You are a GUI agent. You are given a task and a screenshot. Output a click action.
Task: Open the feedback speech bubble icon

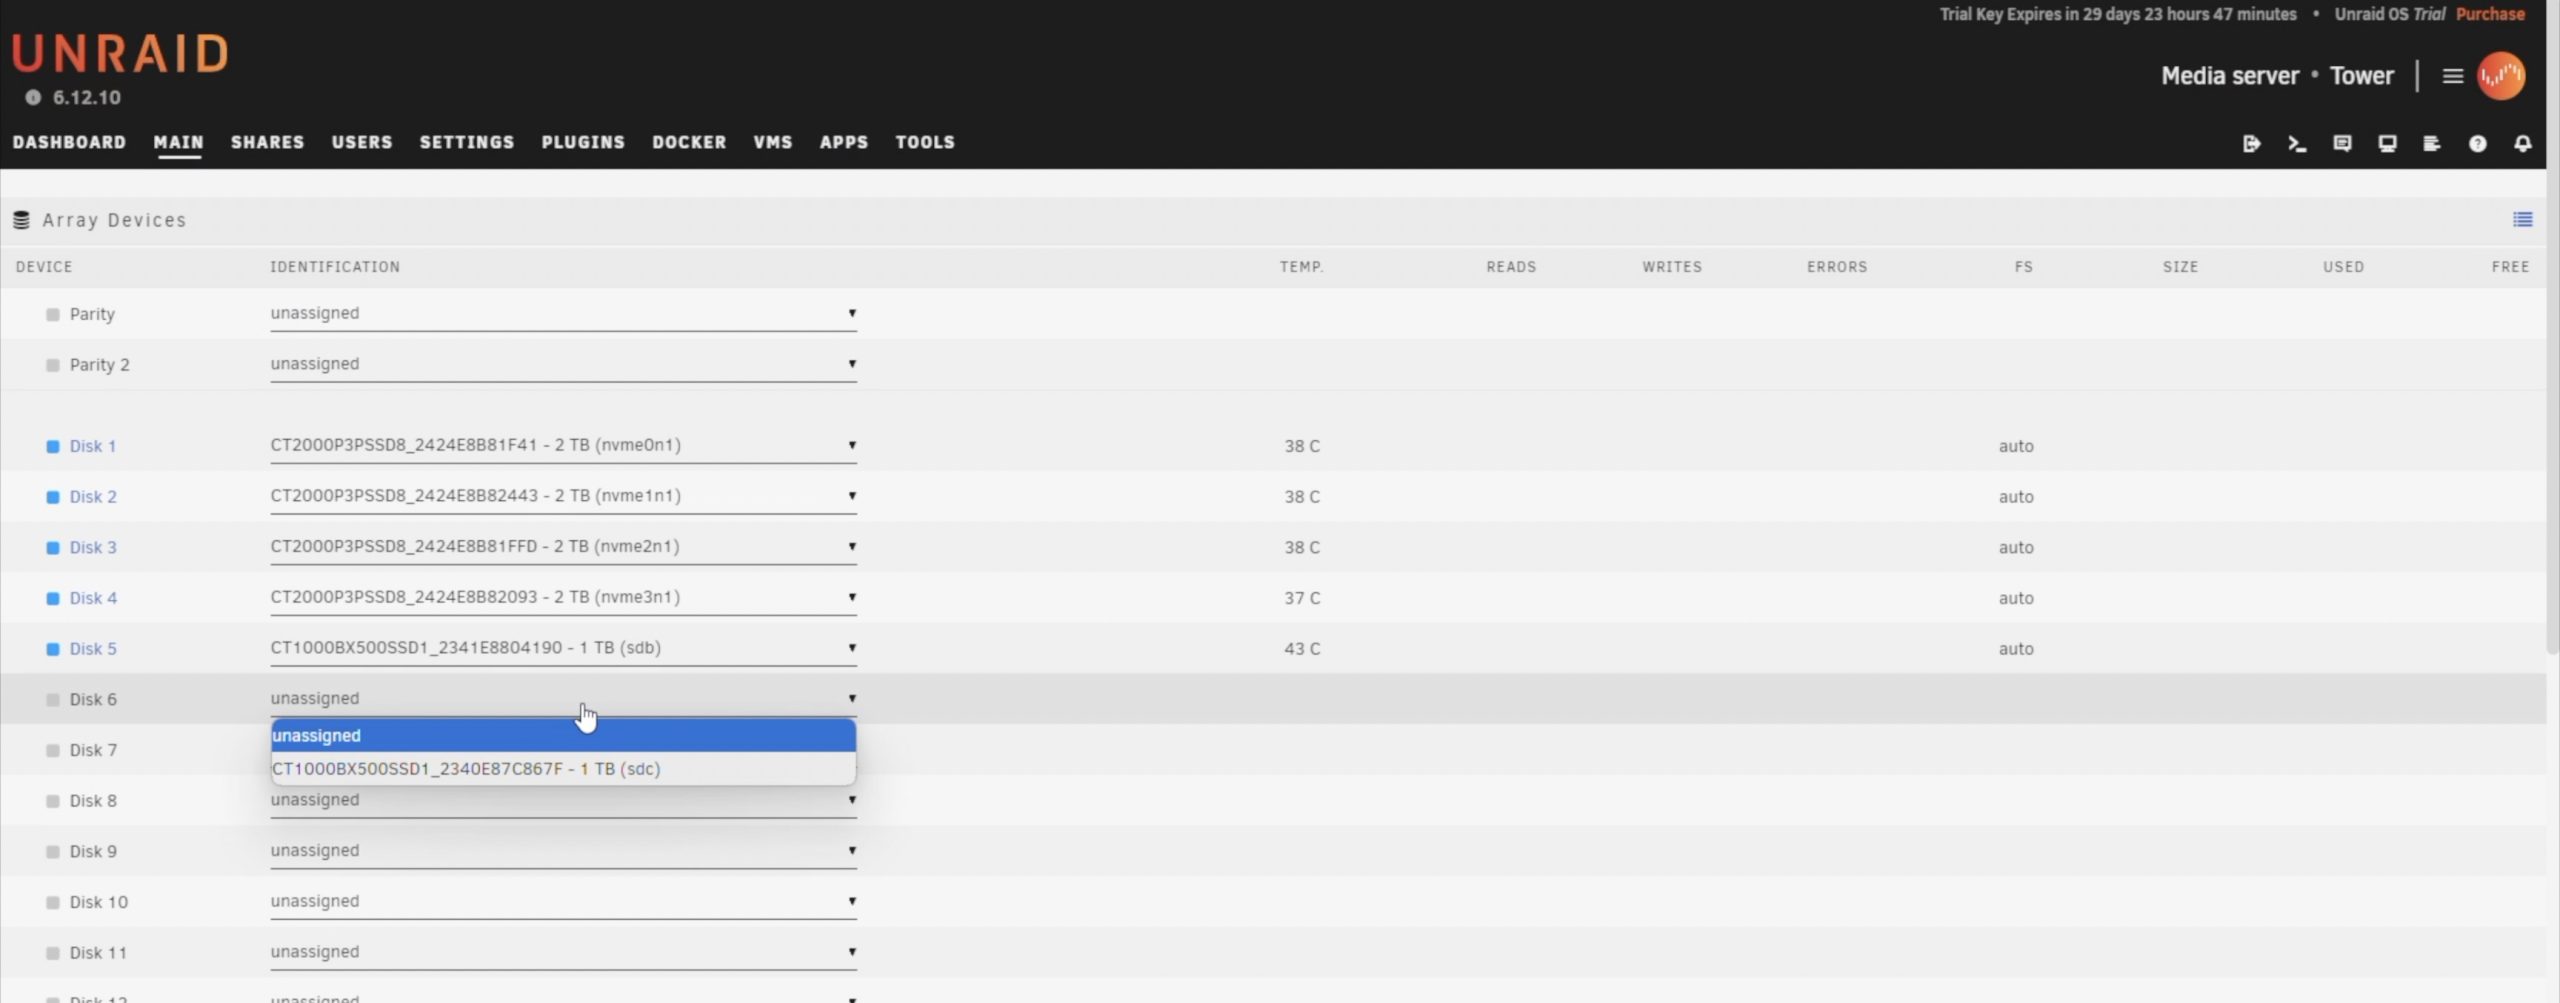click(x=2342, y=144)
